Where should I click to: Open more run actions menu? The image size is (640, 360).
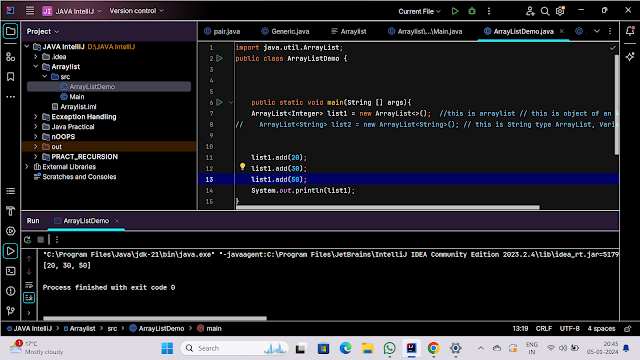click(x=489, y=11)
